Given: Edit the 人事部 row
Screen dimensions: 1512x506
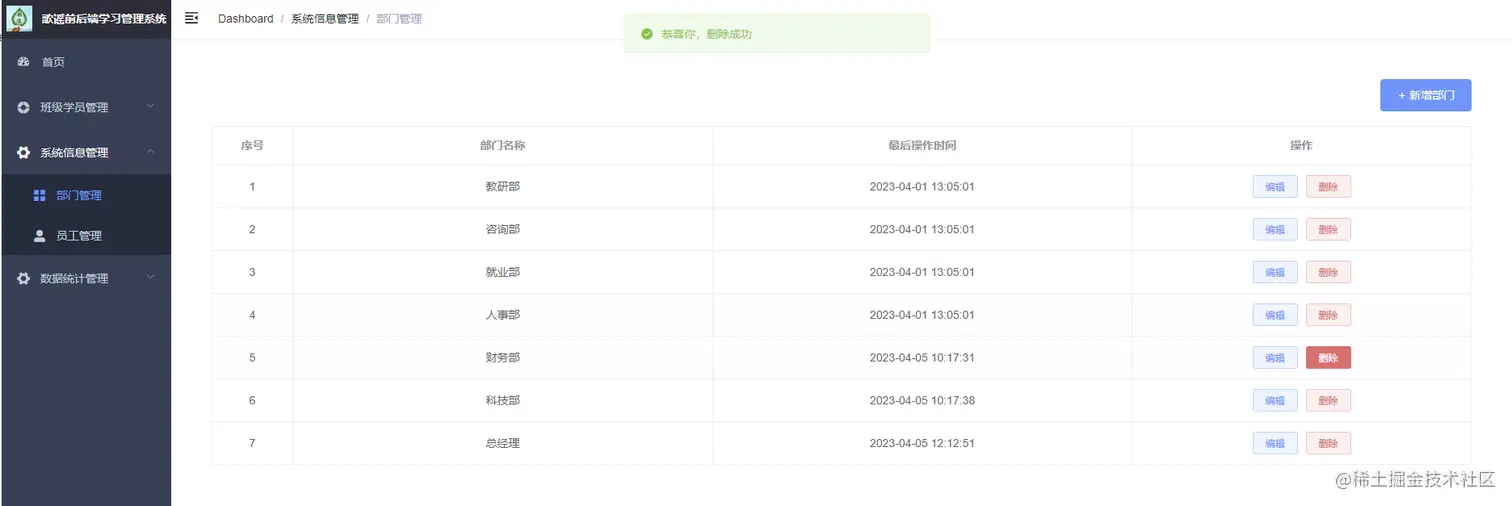Looking at the screenshot, I should [x=1275, y=315].
